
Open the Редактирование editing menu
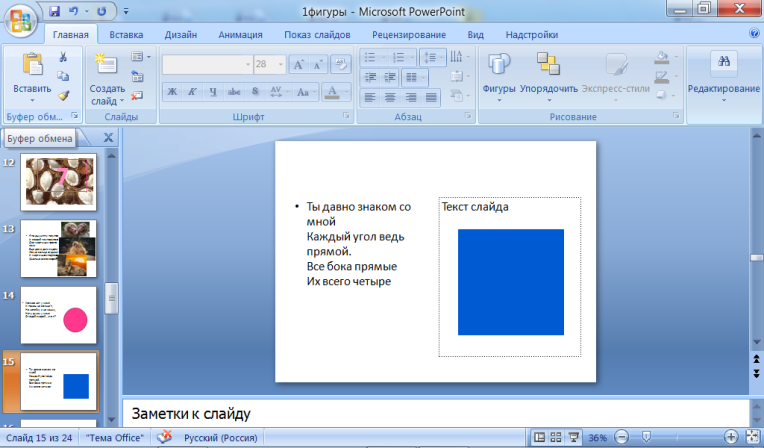(724, 77)
